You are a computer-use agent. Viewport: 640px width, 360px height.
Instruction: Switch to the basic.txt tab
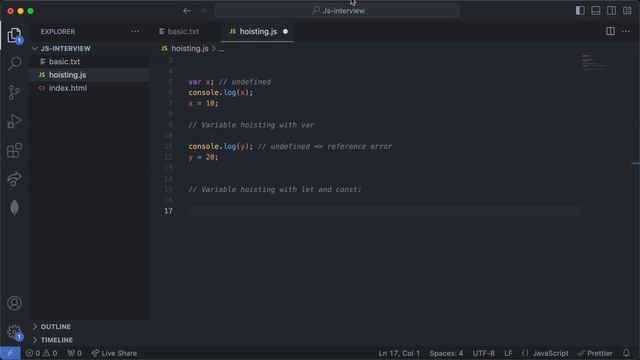pyautogui.click(x=179, y=31)
